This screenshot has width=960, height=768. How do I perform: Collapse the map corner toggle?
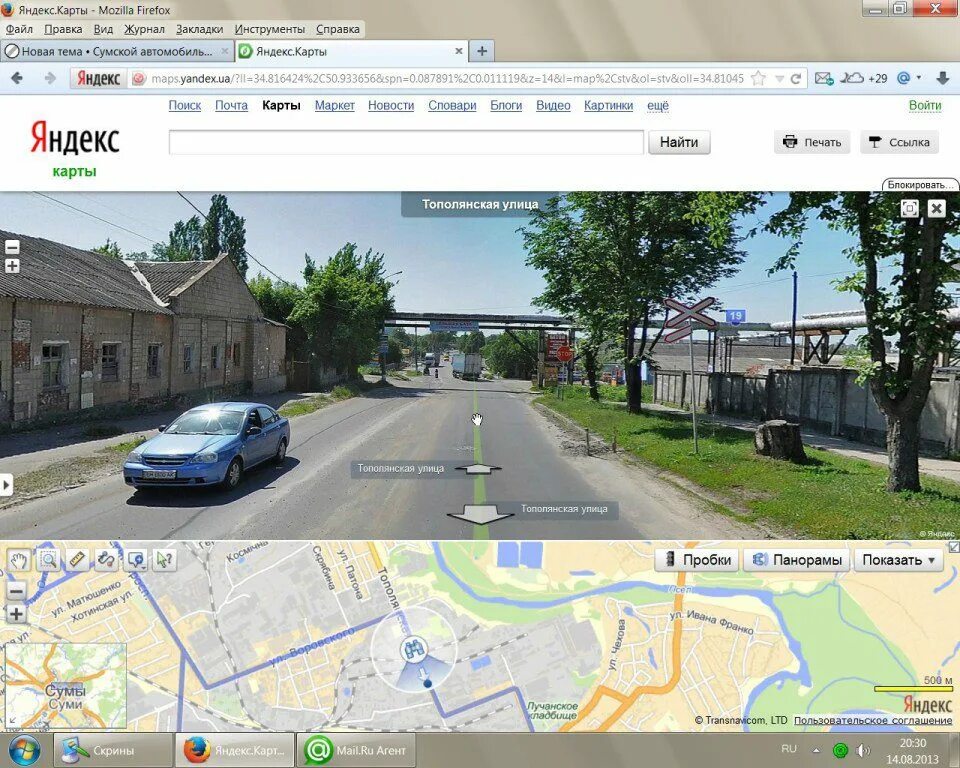coord(954,546)
